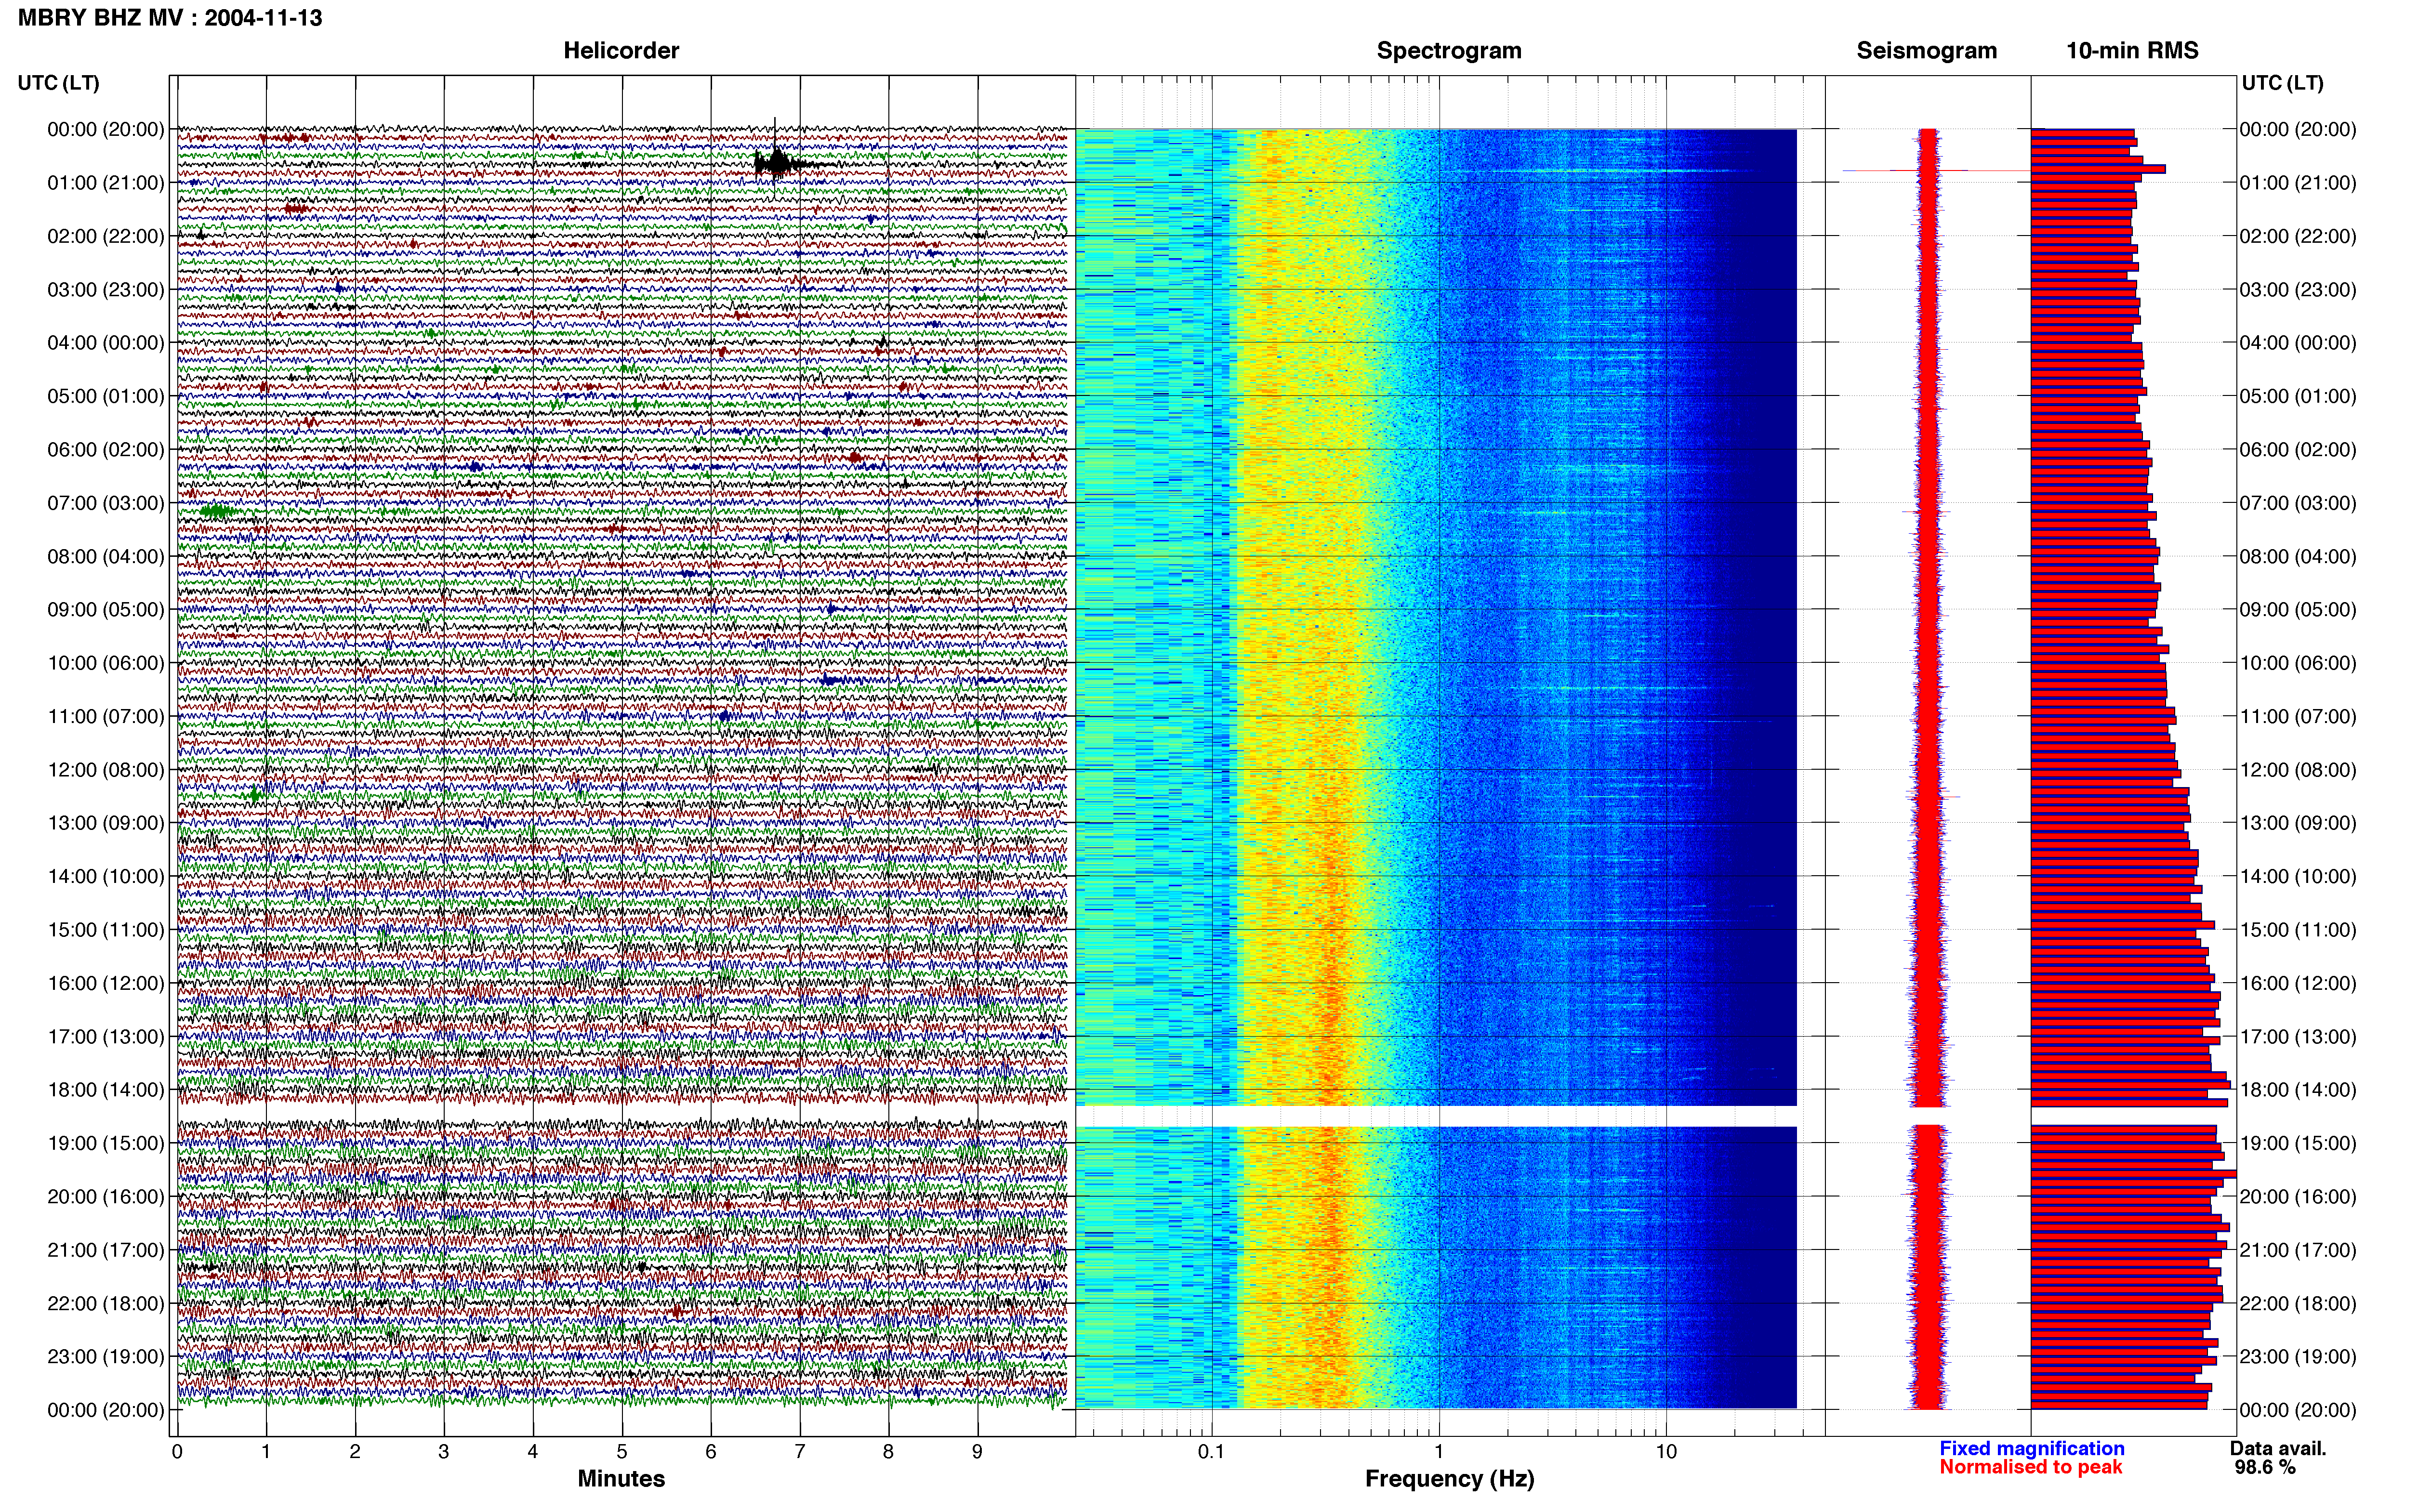
Task: Select the 10-min RMS panel heading
Action: tap(2132, 50)
